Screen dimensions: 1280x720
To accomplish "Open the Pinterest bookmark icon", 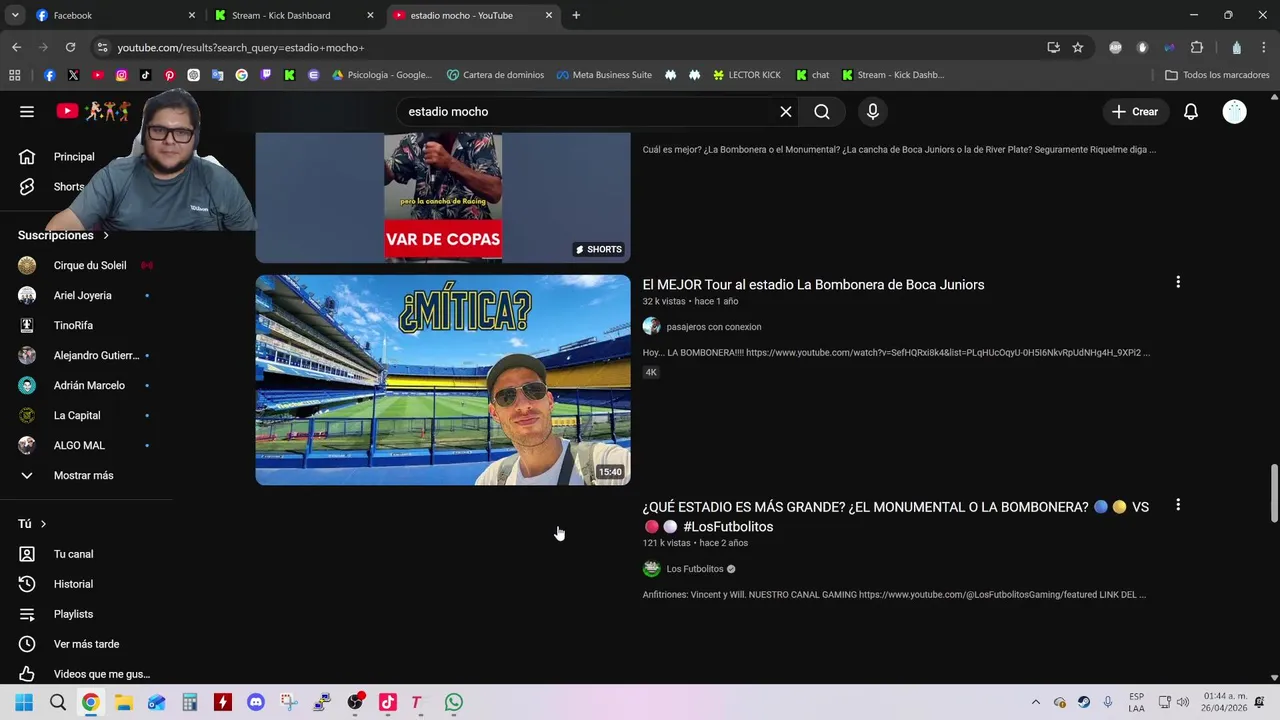I will (170, 75).
